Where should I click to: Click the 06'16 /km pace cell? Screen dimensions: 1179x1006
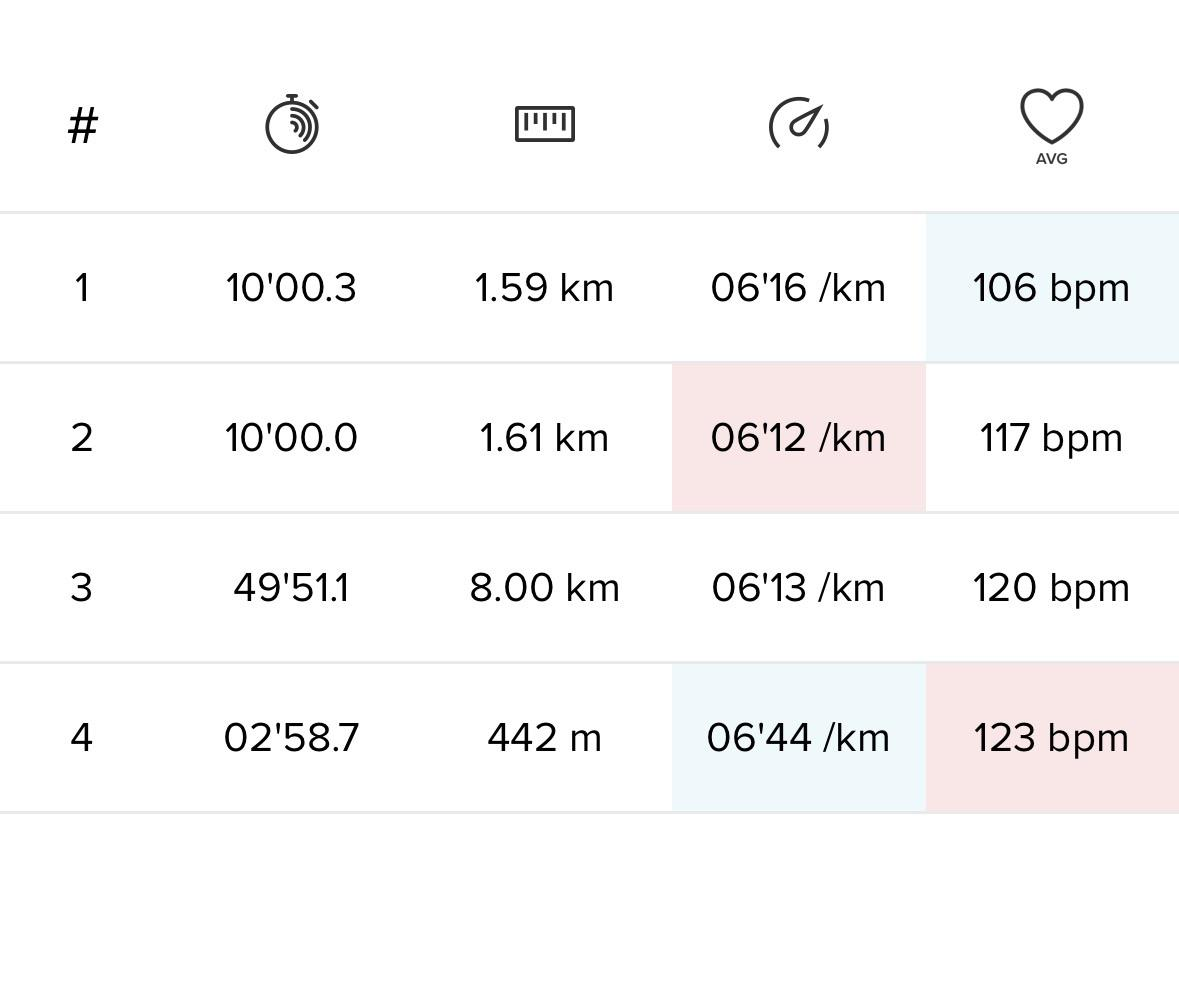click(798, 288)
